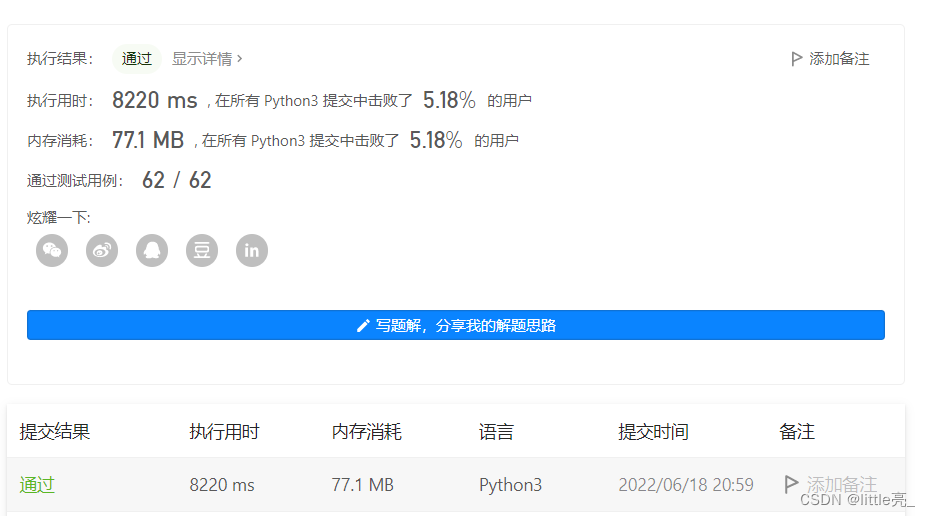The width and height of the screenshot is (930, 516).
Task: Click the 通过 status badge
Action: [137, 59]
